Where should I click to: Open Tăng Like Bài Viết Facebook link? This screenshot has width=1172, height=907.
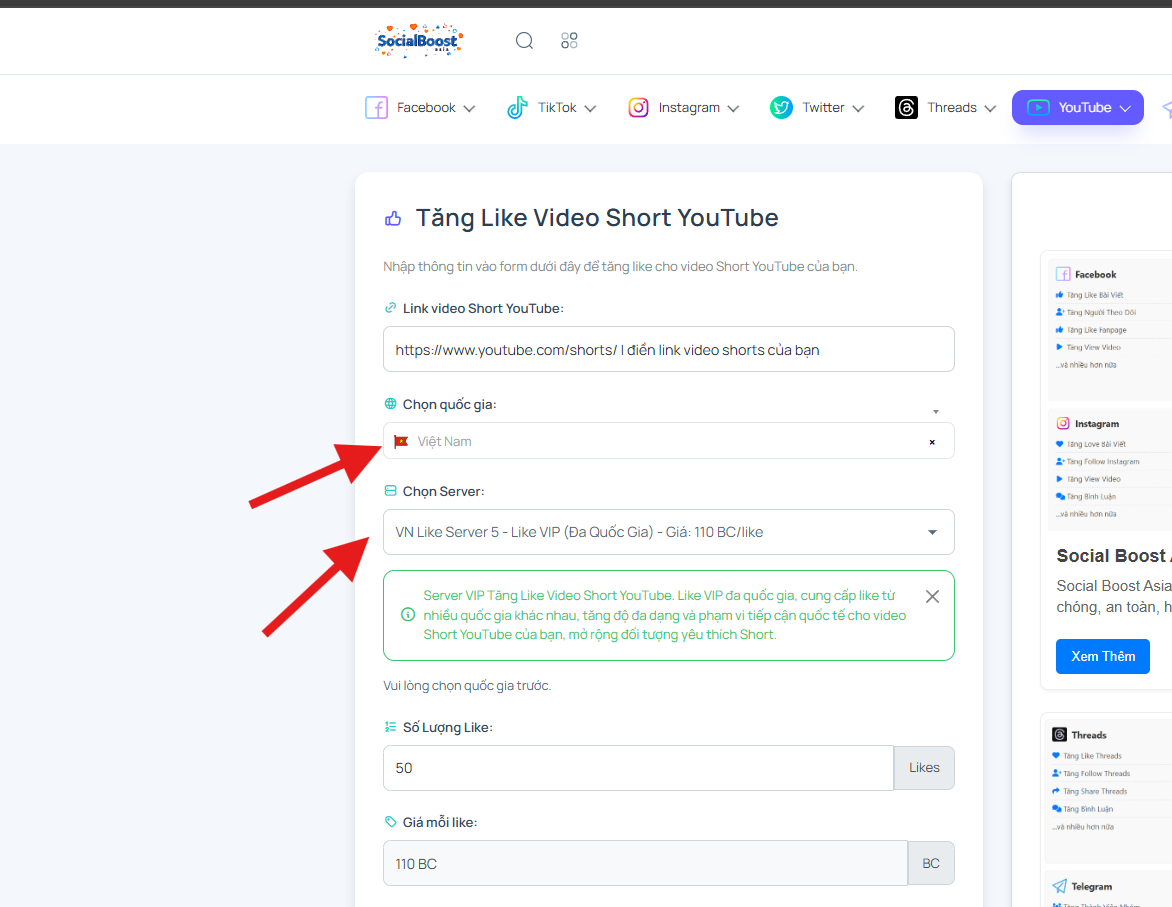pyautogui.click(x=1094, y=295)
